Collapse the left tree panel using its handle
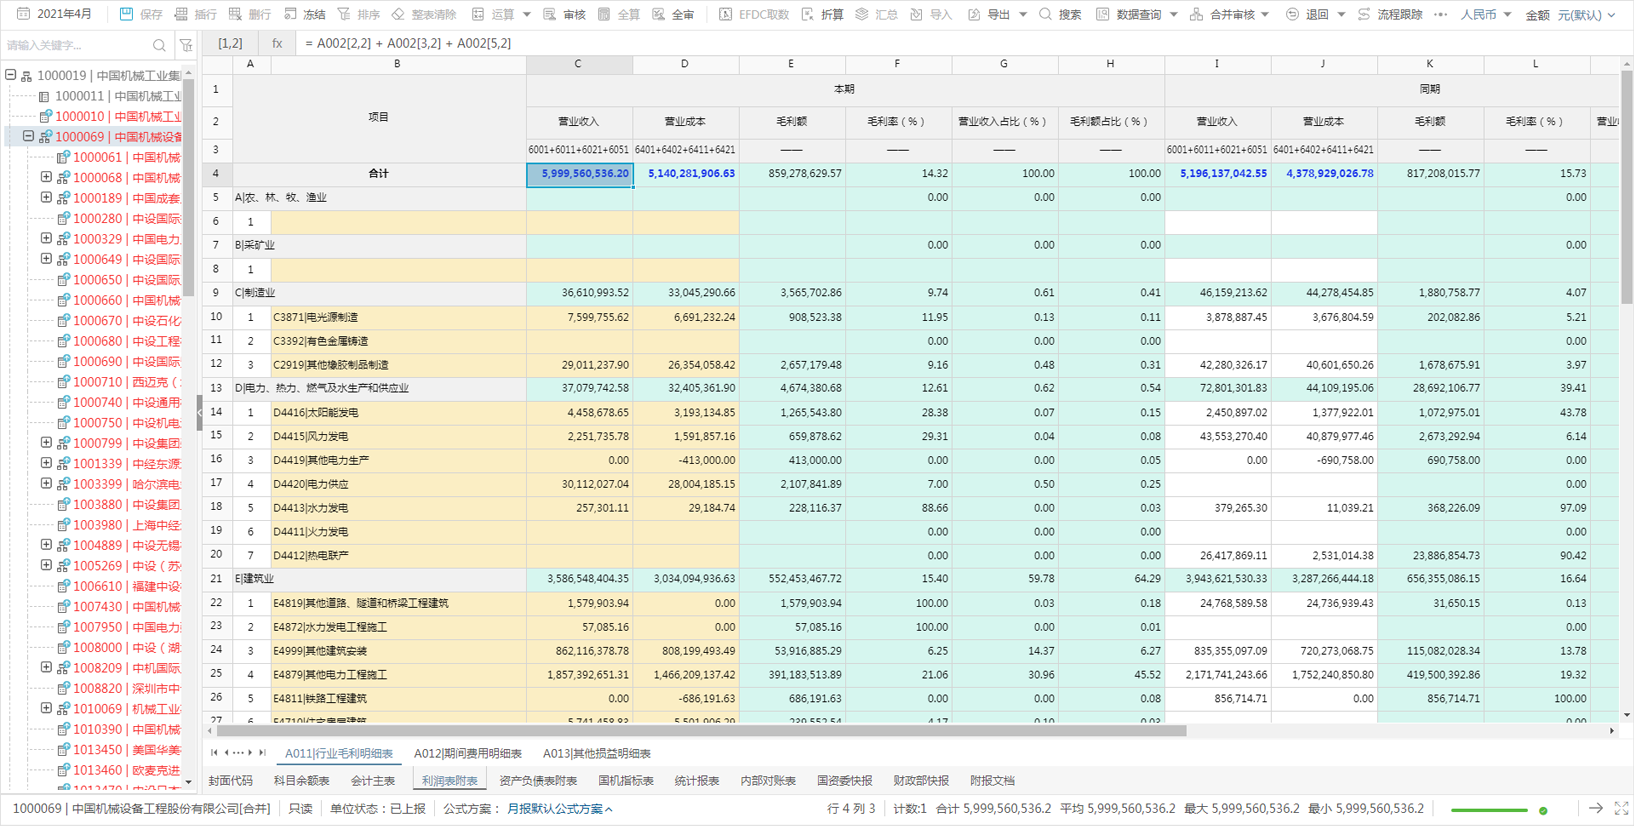 [x=199, y=412]
